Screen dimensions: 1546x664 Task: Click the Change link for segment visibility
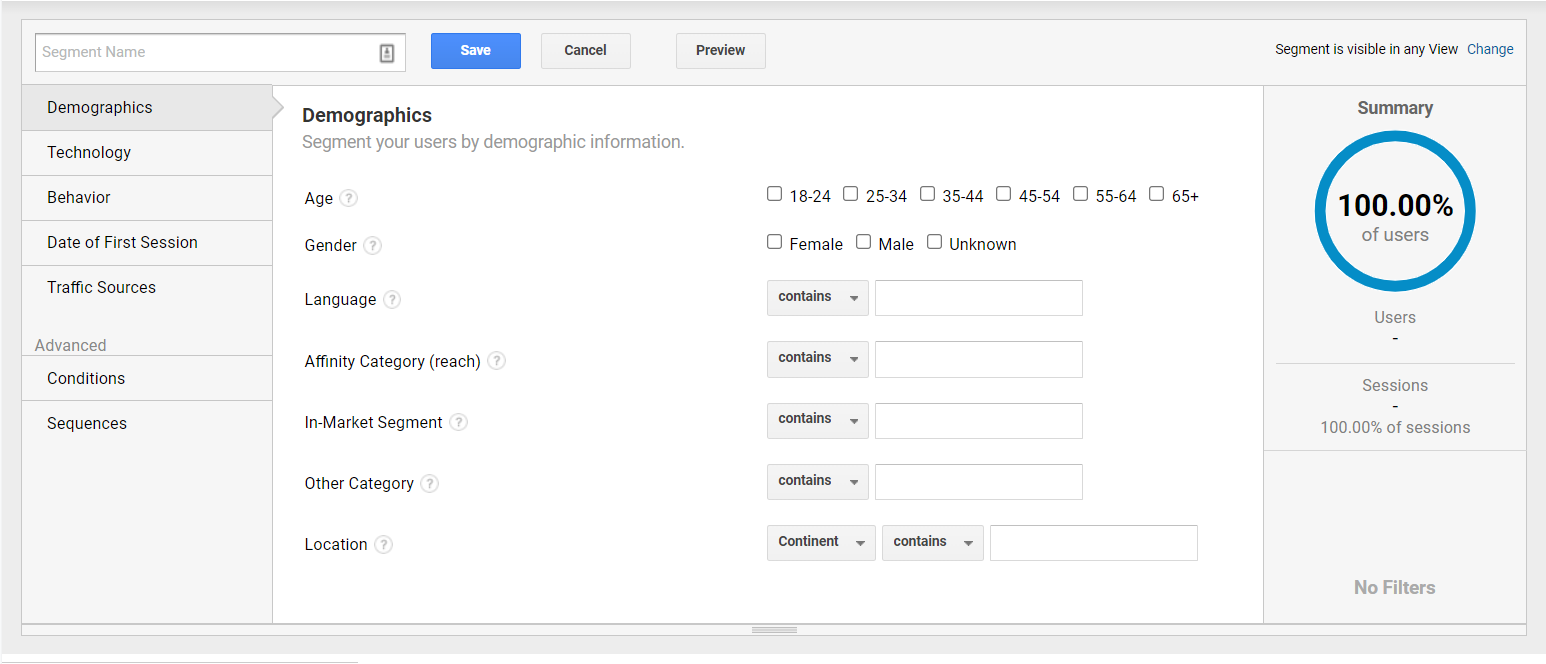[1490, 48]
